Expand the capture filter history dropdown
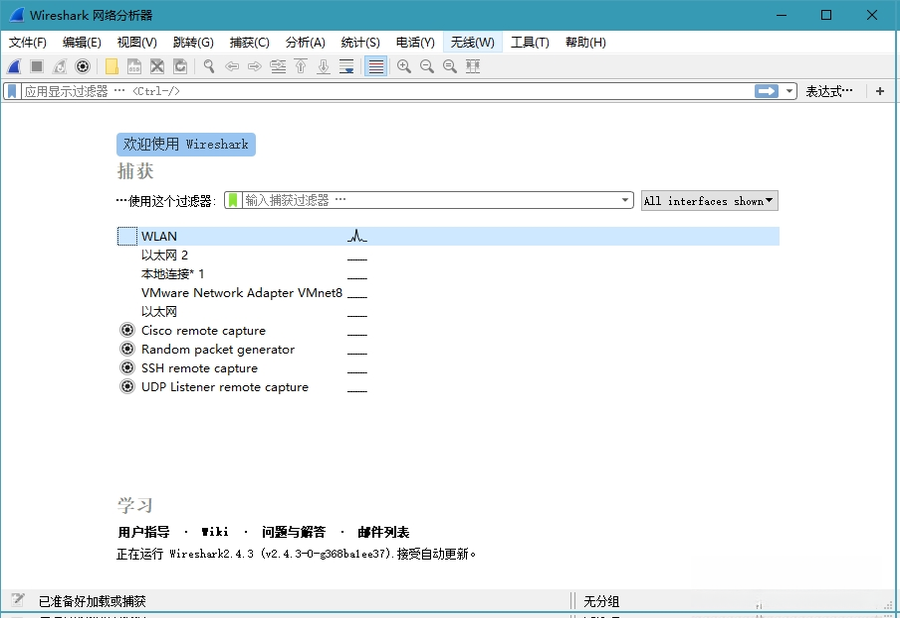Image resolution: width=900 pixels, height=618 pixels. 625,200
